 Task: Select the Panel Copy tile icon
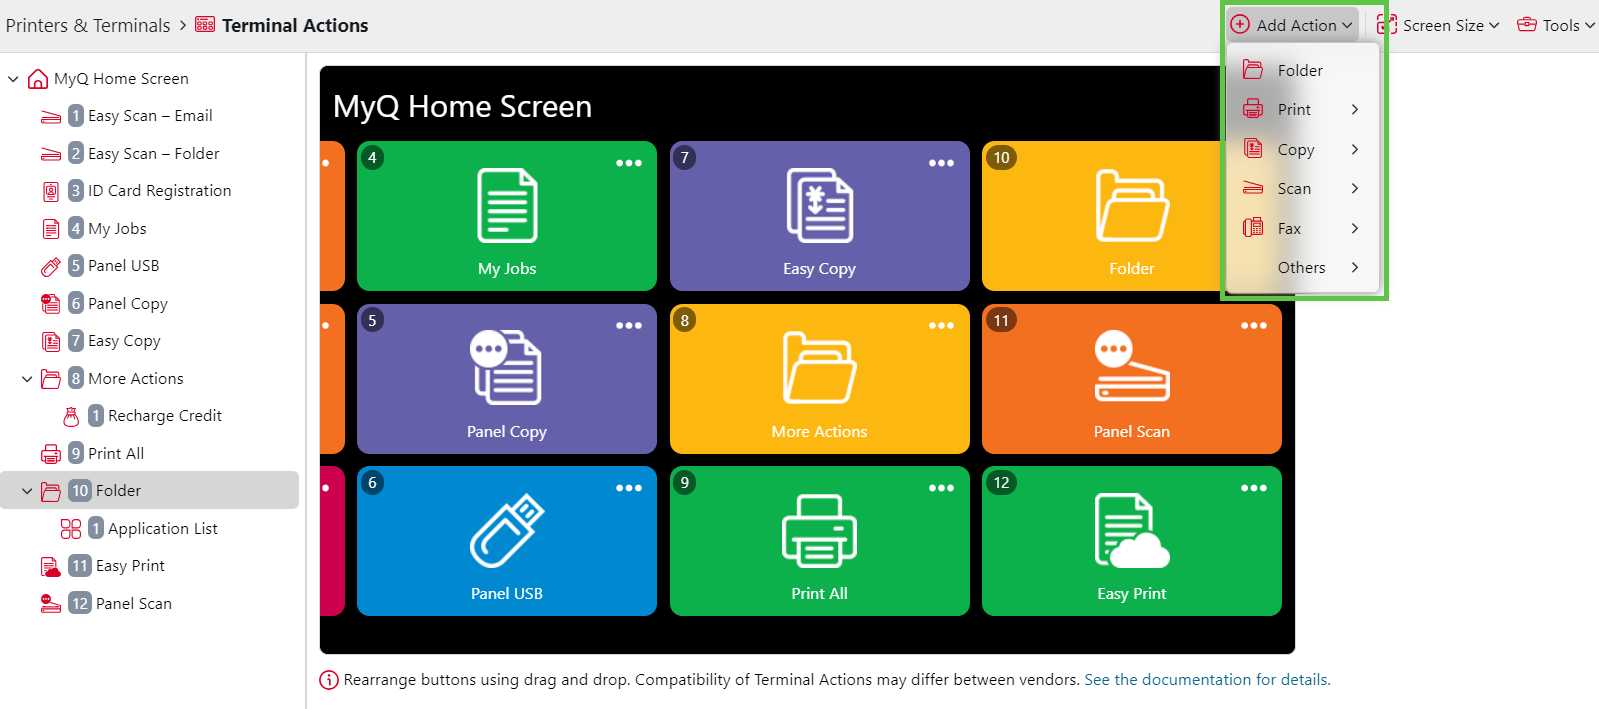point(507,367)
